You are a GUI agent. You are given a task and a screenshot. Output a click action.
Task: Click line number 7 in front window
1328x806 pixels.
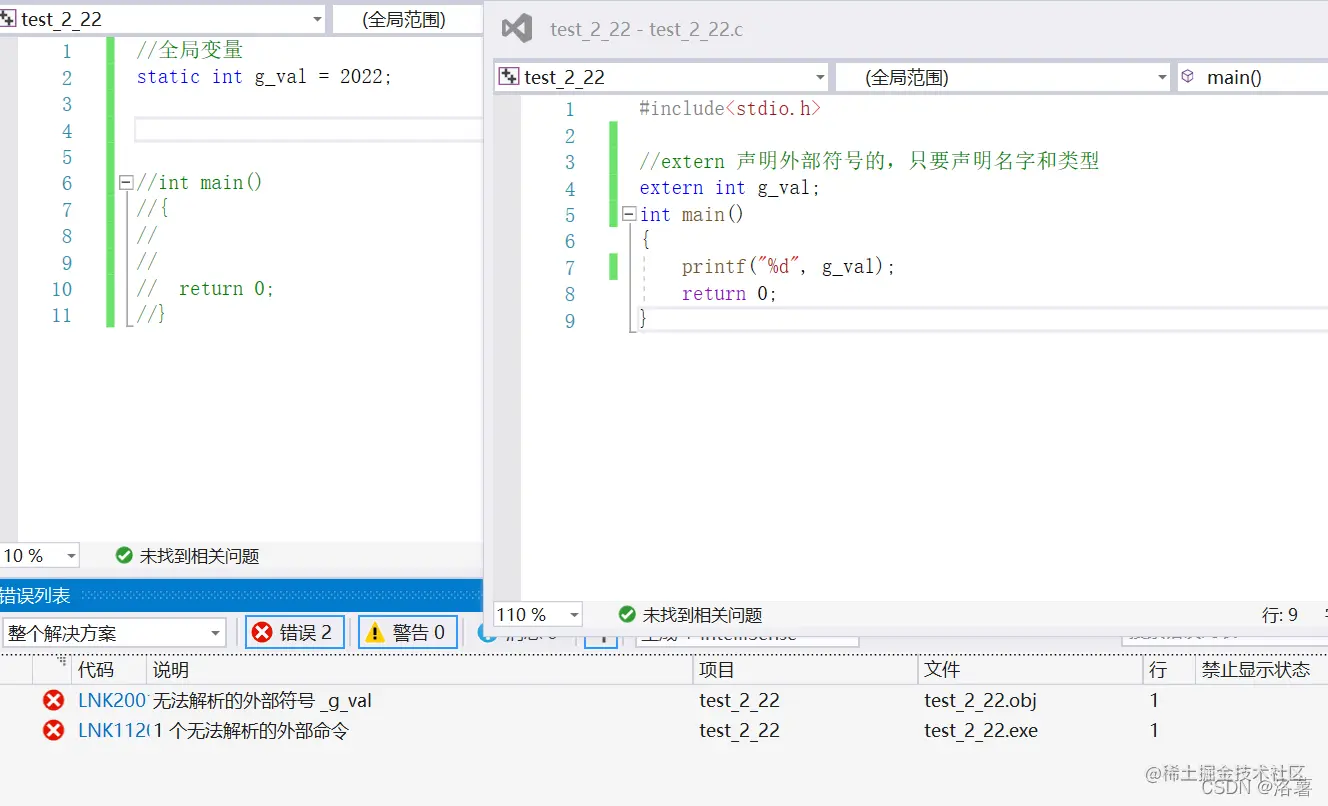[569, 267]
